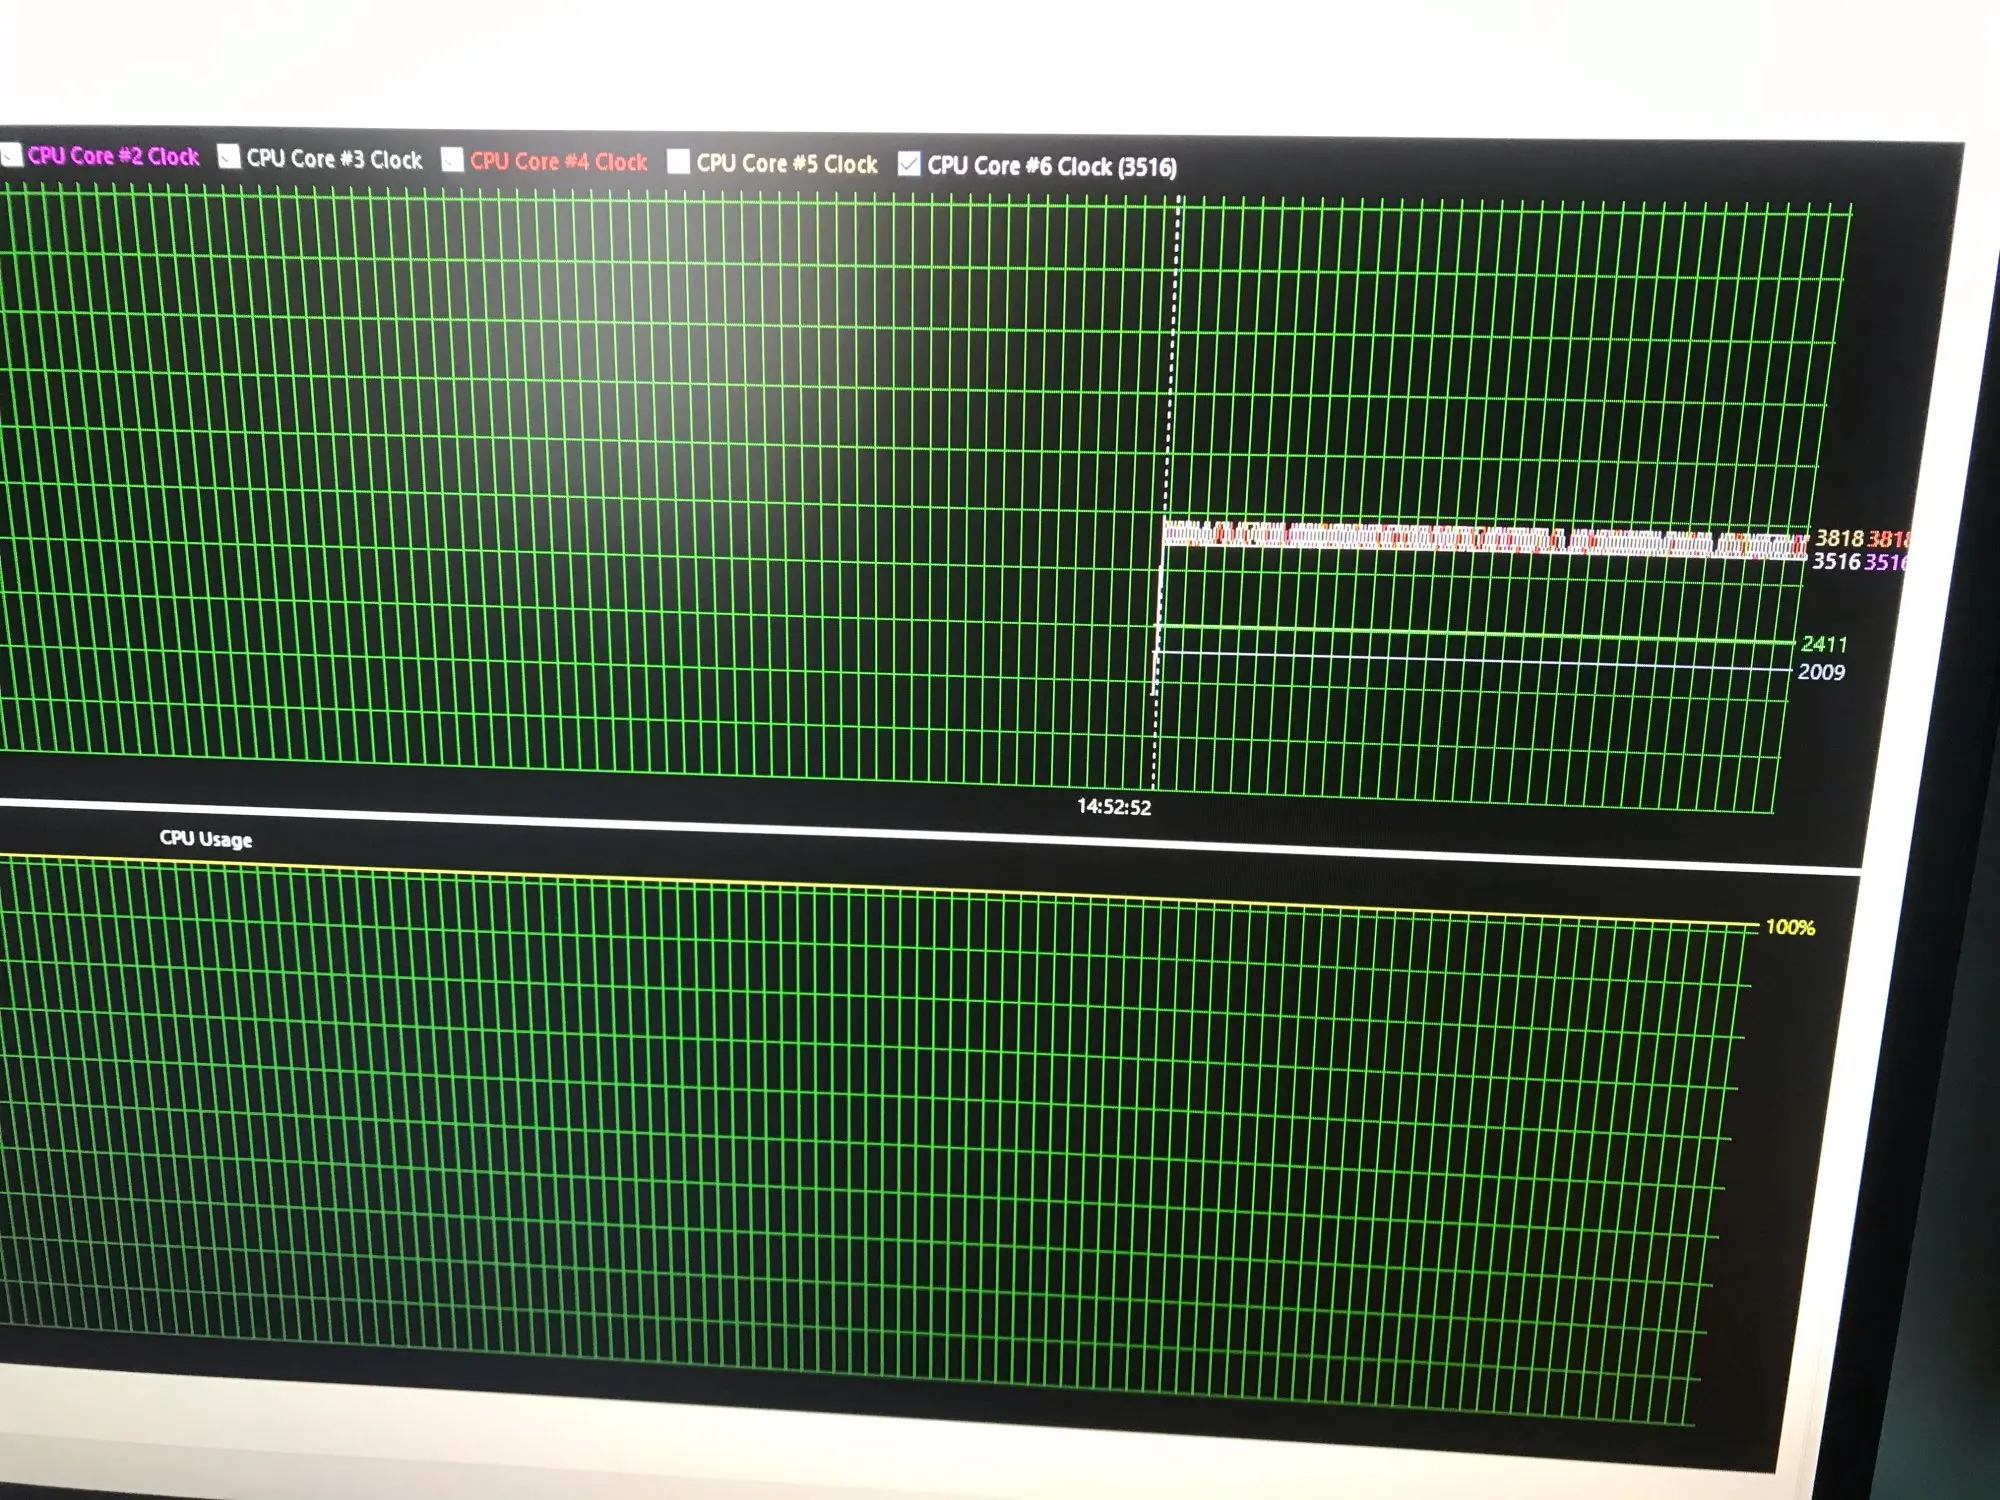Screen dimensions: 2000x1500
Task: Click the yellow 100% usage value
Action: point(1789,927)
